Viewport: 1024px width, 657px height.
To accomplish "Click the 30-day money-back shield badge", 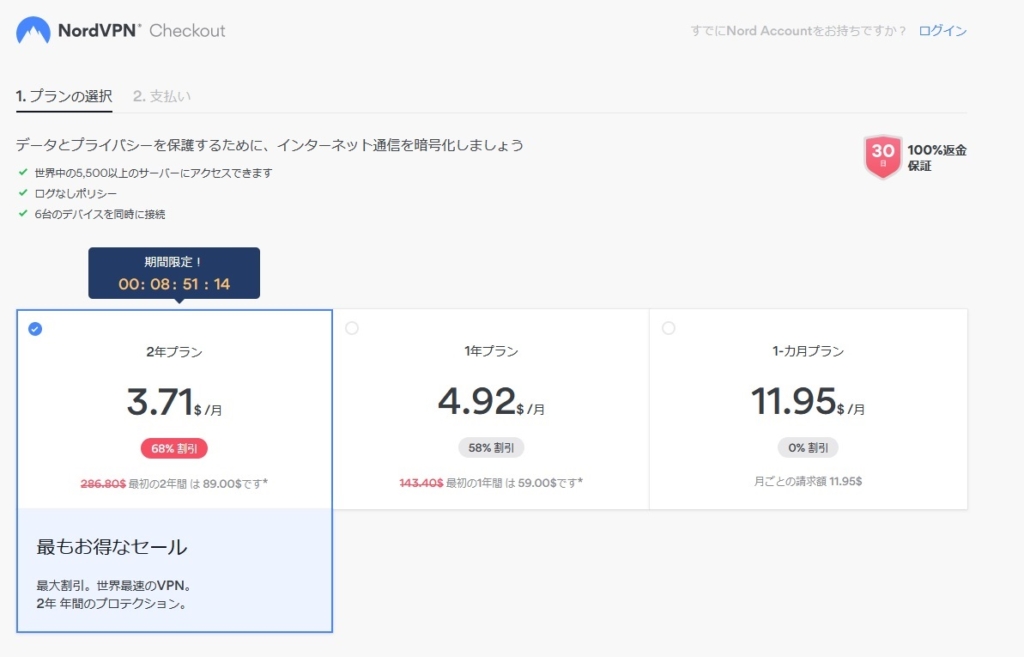I will pyautogui.click(x=882, y=157).
